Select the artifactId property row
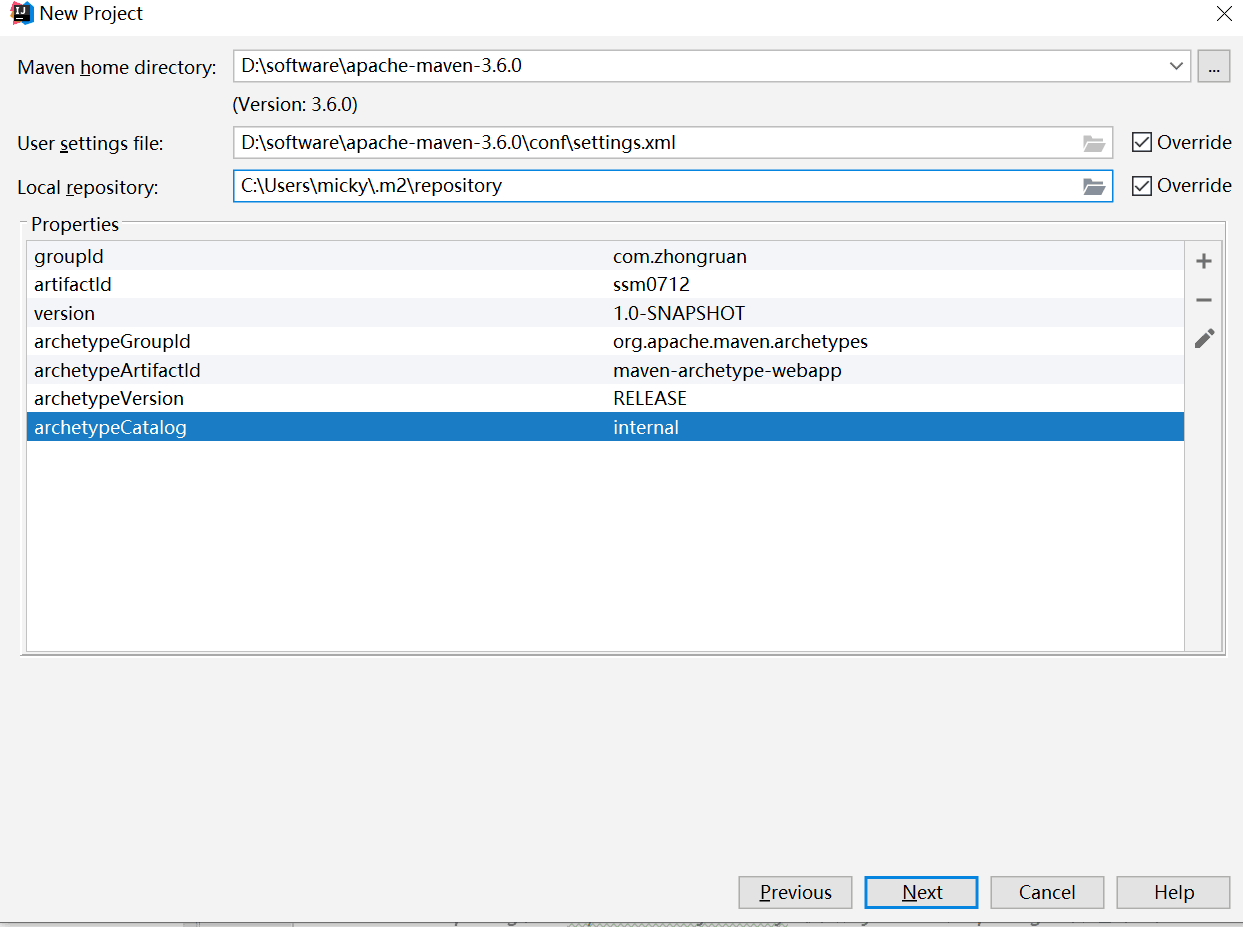The image size is (1243, 927). tap(605, 285)
